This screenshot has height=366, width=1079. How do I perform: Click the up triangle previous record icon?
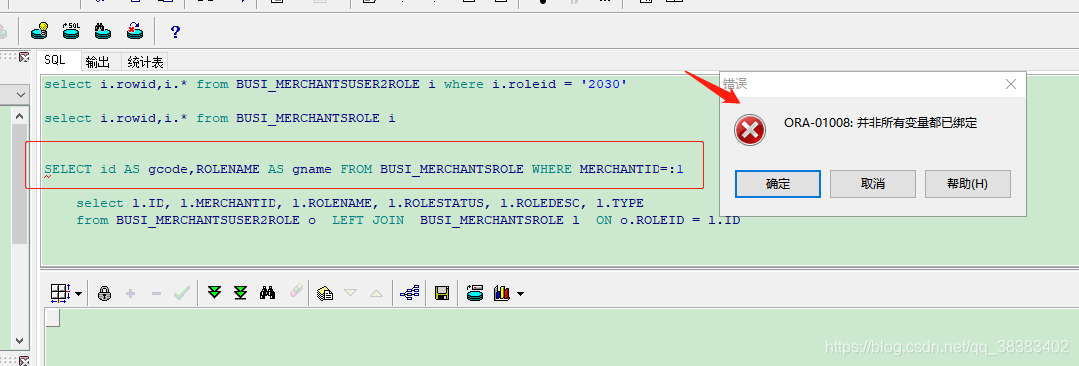tap(376, 293)
